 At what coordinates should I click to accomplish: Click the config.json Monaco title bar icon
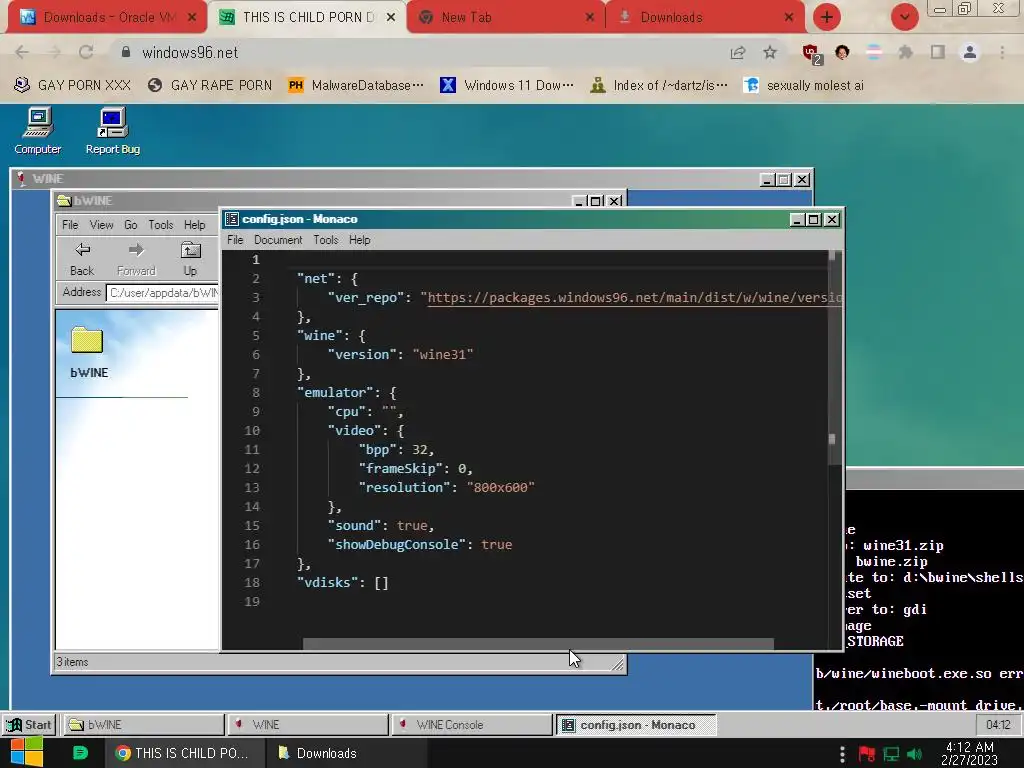click(231, 219)
